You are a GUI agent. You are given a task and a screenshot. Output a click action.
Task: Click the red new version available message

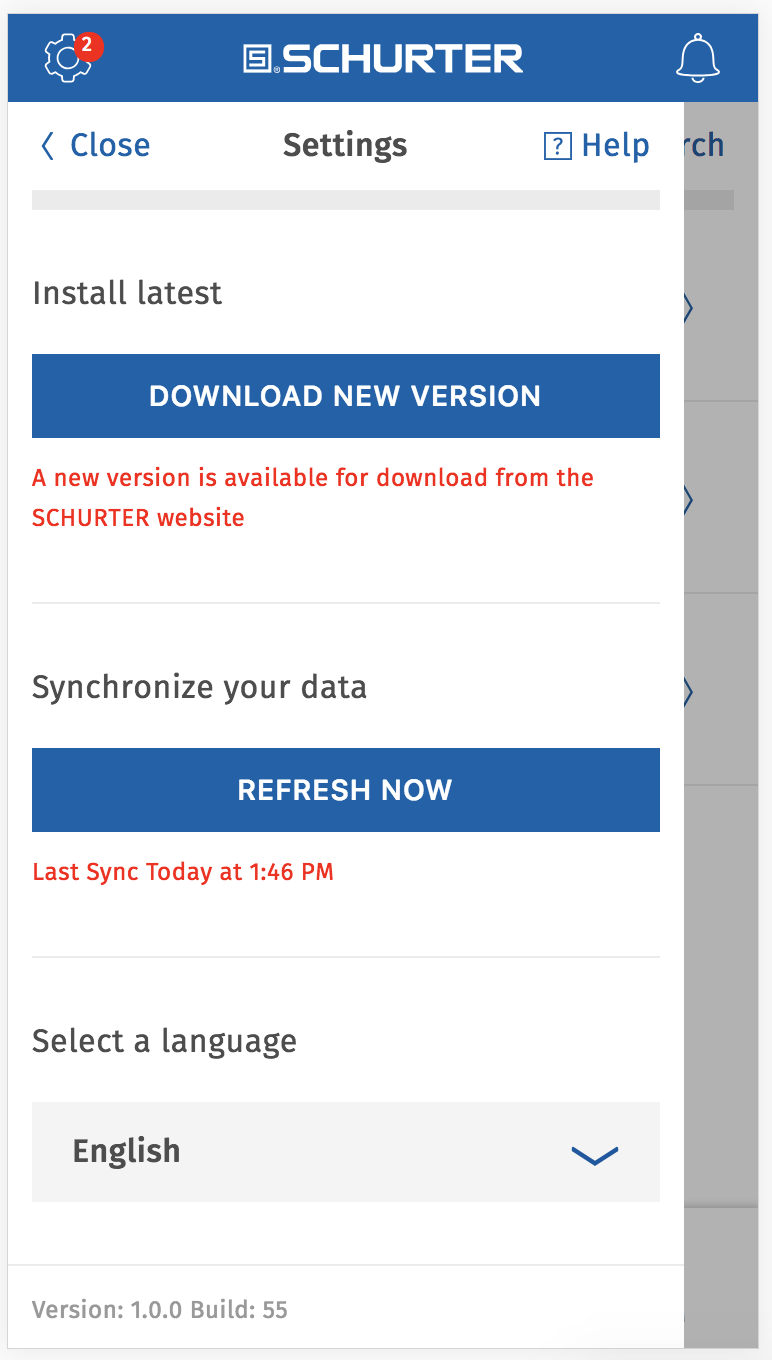313,497
